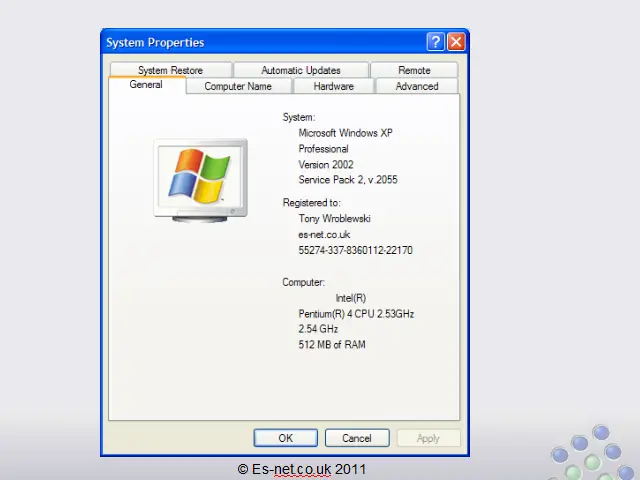
Task: Go to the Advanced tab
Action: click(417, 86)
